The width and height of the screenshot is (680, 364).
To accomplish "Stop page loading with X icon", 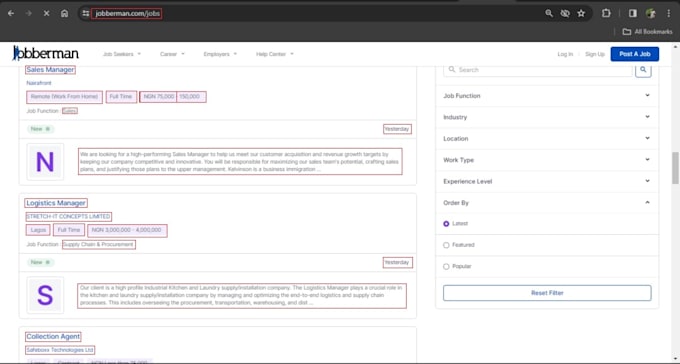I will click(x=46, y=13).
